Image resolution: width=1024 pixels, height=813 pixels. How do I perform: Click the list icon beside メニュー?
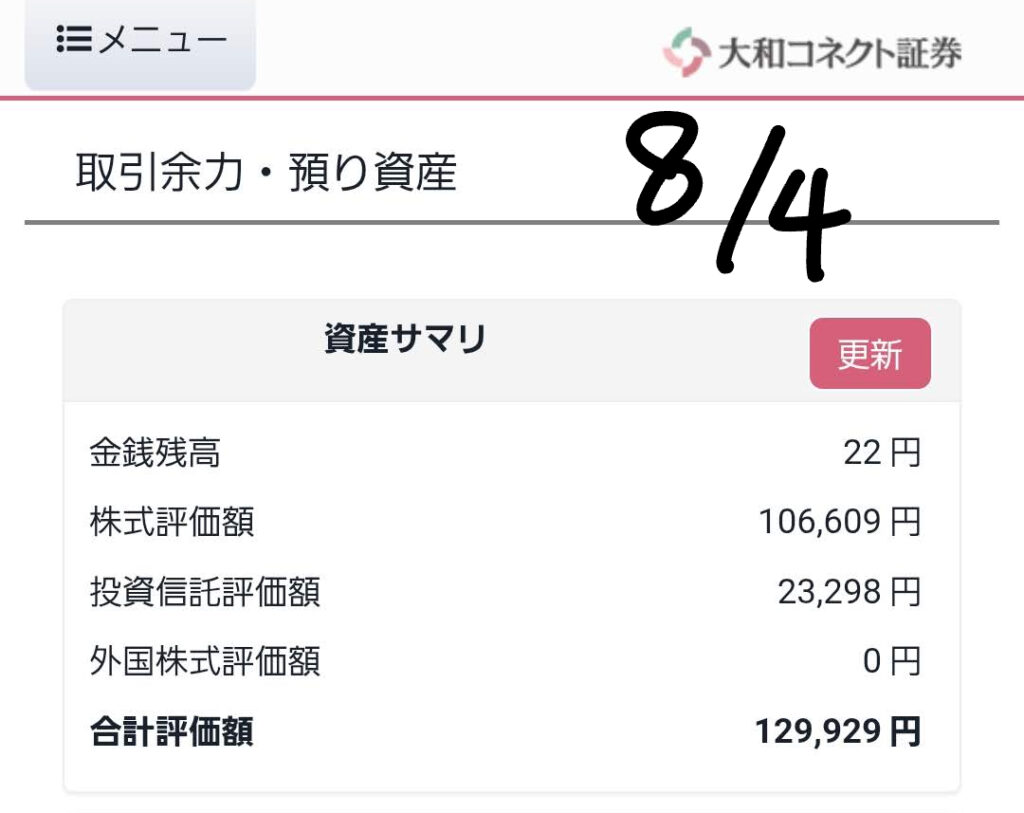tap(73, 39)
